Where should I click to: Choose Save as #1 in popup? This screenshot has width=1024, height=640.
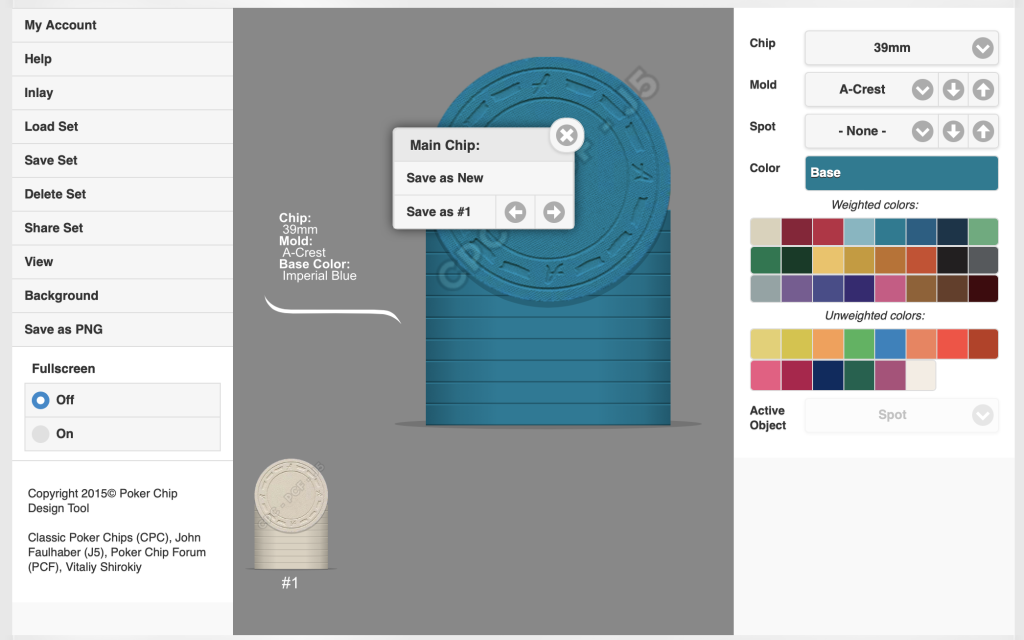[x=444, y=212]
